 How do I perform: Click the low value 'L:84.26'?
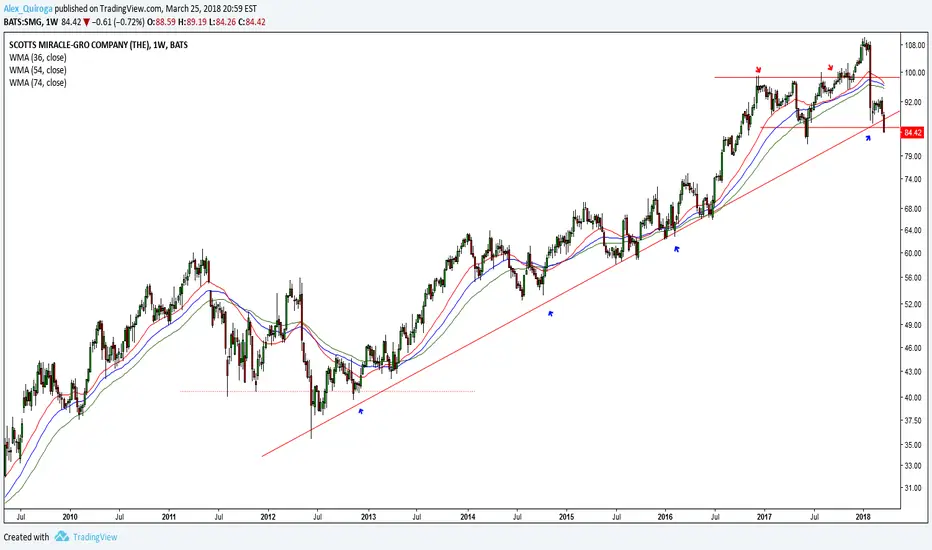[222, 22]
